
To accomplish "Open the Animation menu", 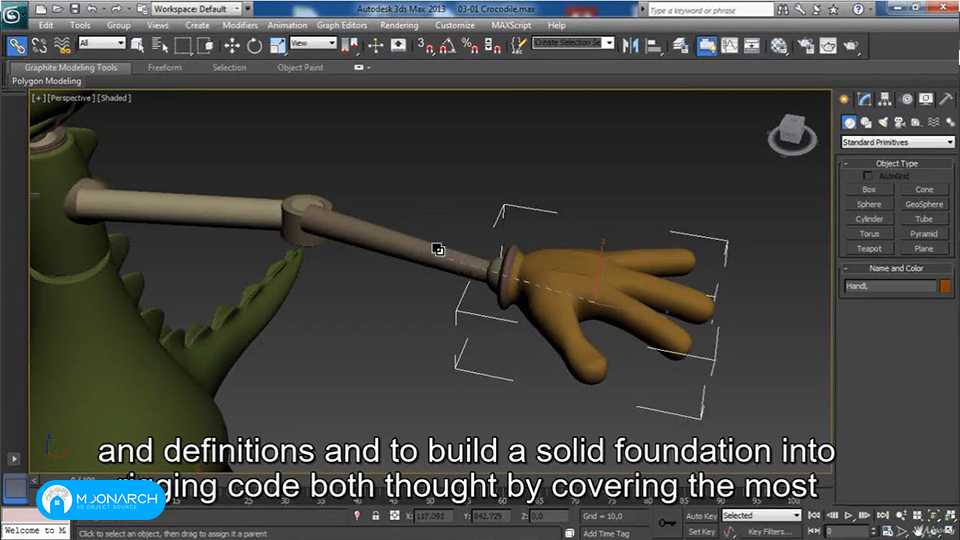I will pyautogui.click(x=287, y=25).
